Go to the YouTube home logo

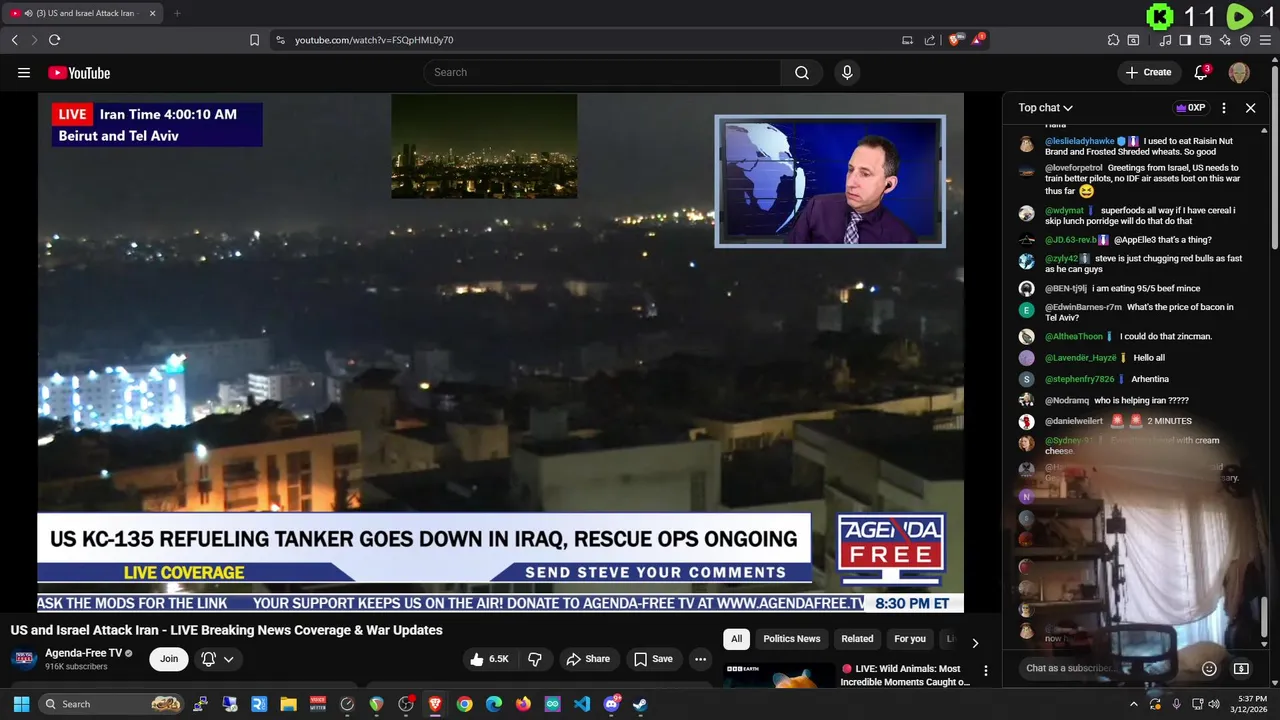pyautogui.click(x=79, y=73)
